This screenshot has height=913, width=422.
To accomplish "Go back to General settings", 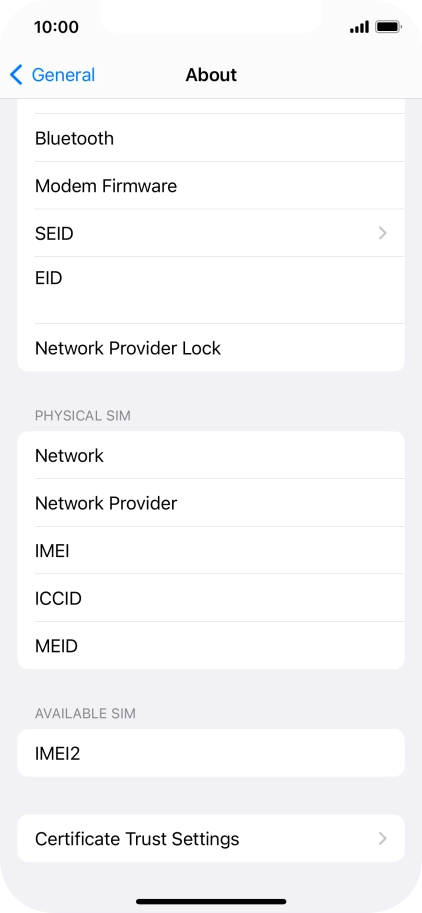I will 52,75.
